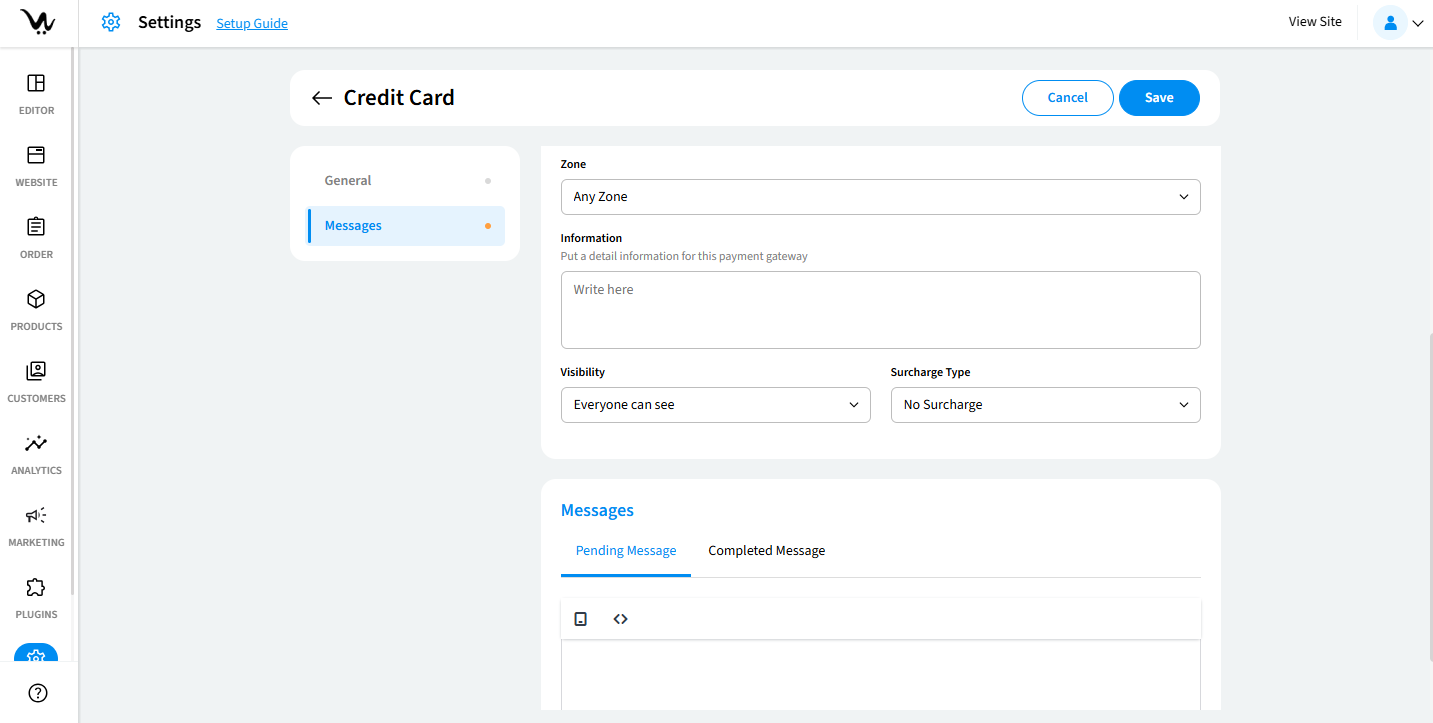View the Analytics chart icon
The width and height of the screenshot is (1433, 723).
coord(36,444)
